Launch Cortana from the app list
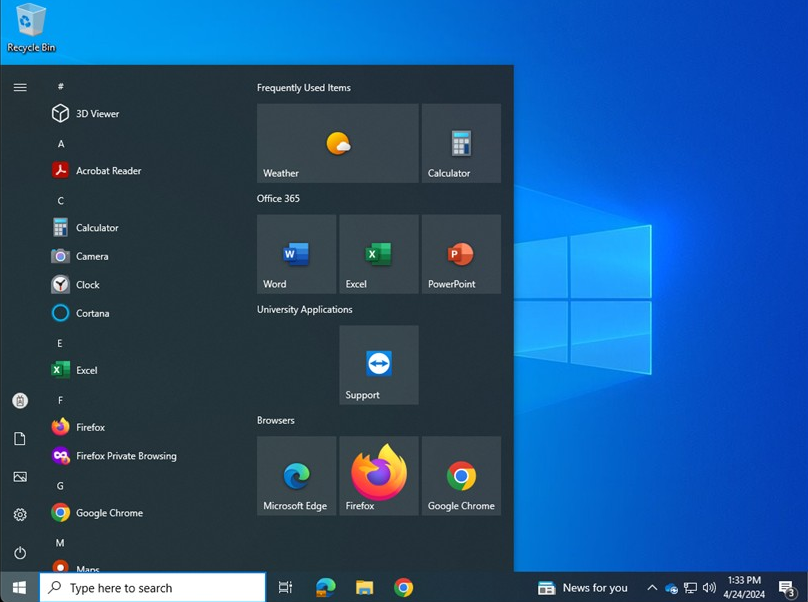Screen dimensions: 808x602 pyautogui.click(x=80, y=313)
